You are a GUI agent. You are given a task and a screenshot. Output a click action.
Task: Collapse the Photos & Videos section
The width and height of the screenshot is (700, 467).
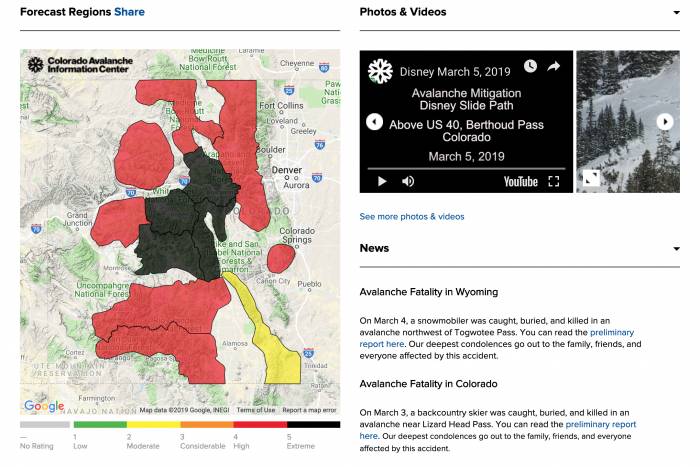[676, 13]
